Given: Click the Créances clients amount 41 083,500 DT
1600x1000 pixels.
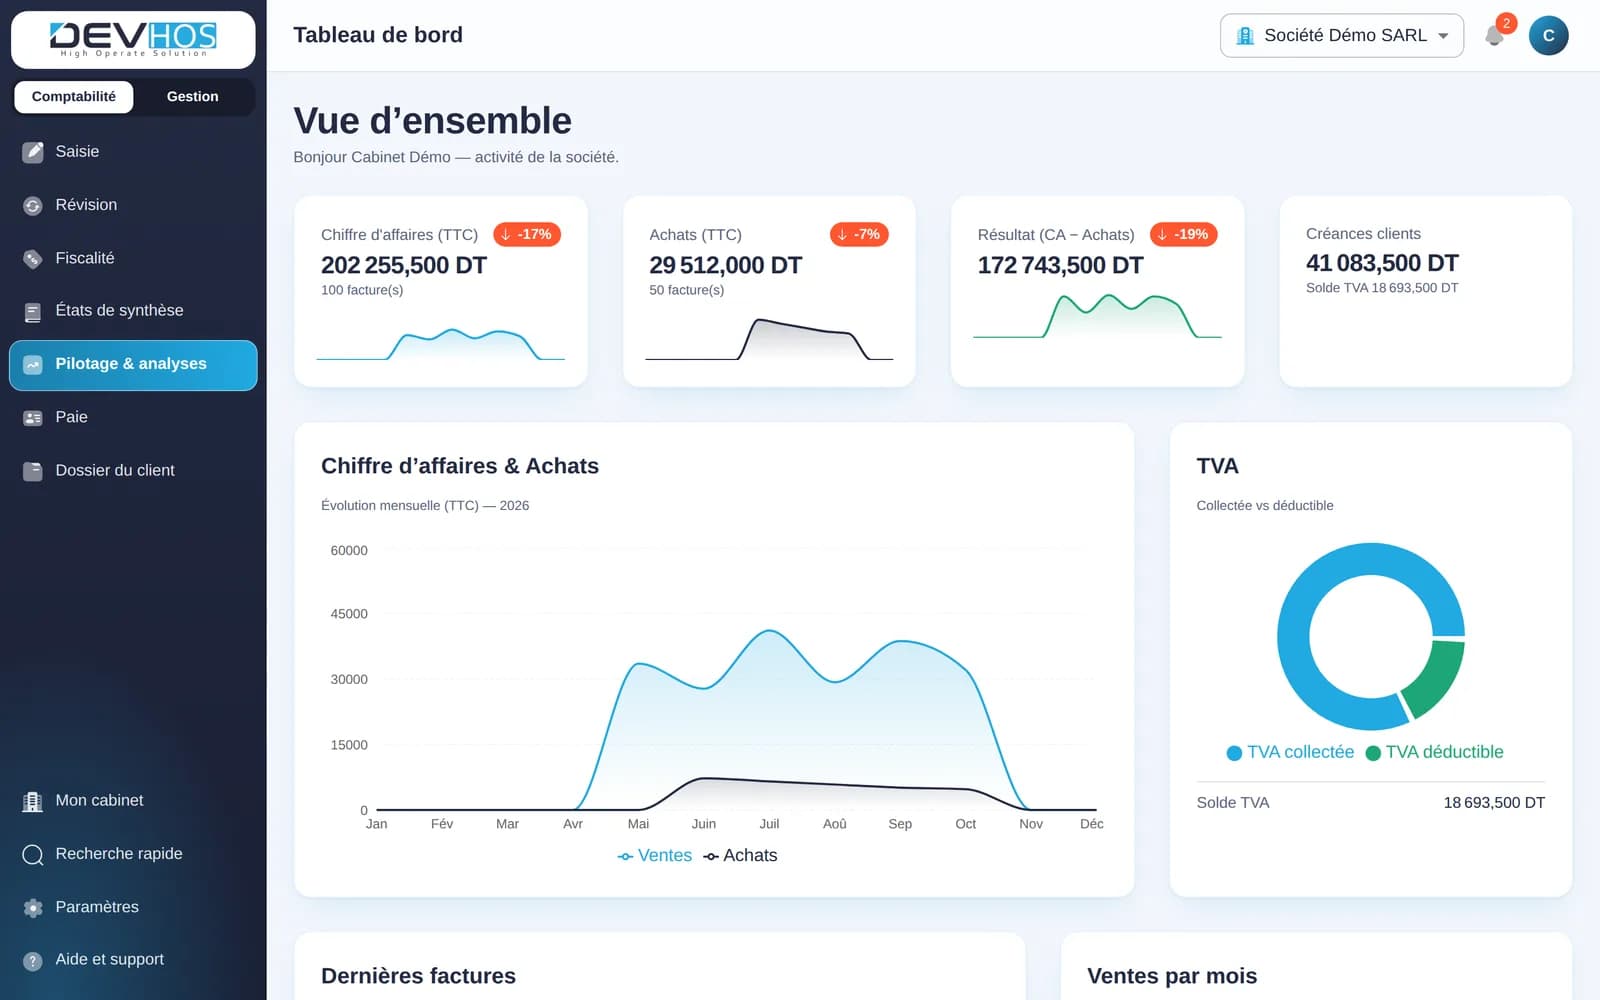Looking at the screenshot, I should point(1382,263).
